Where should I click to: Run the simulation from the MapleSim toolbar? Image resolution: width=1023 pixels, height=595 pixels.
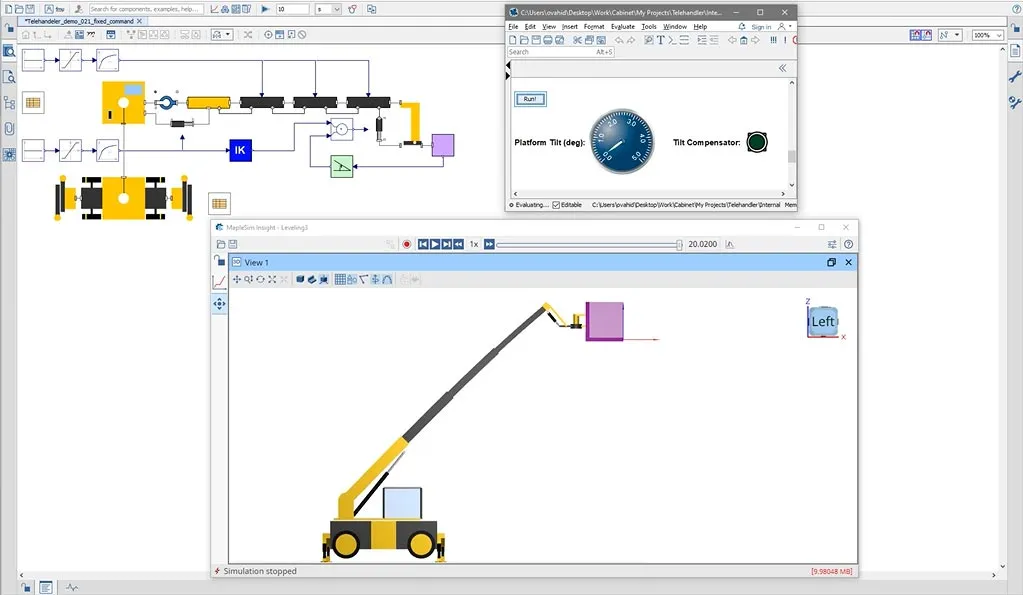265,10
